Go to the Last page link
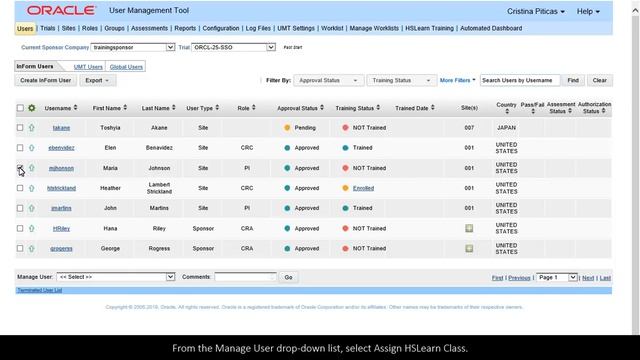 click(x=605, y=278)
